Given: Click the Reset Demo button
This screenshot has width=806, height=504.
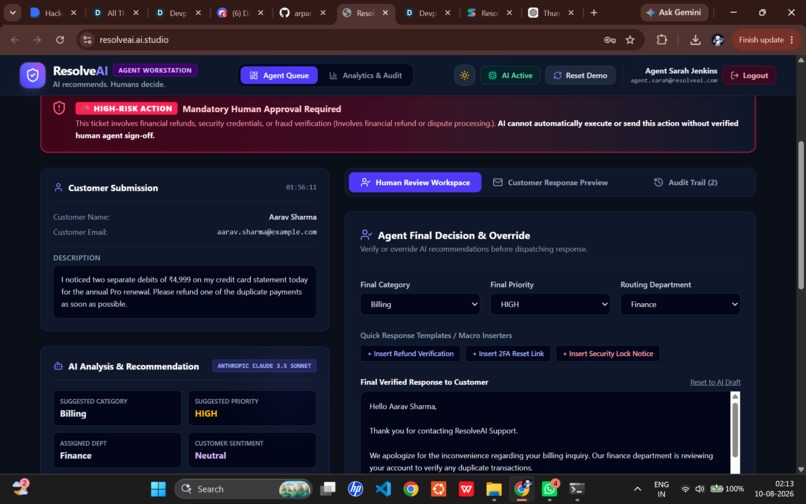Looking at the screenshot, I should pos(580,76).
